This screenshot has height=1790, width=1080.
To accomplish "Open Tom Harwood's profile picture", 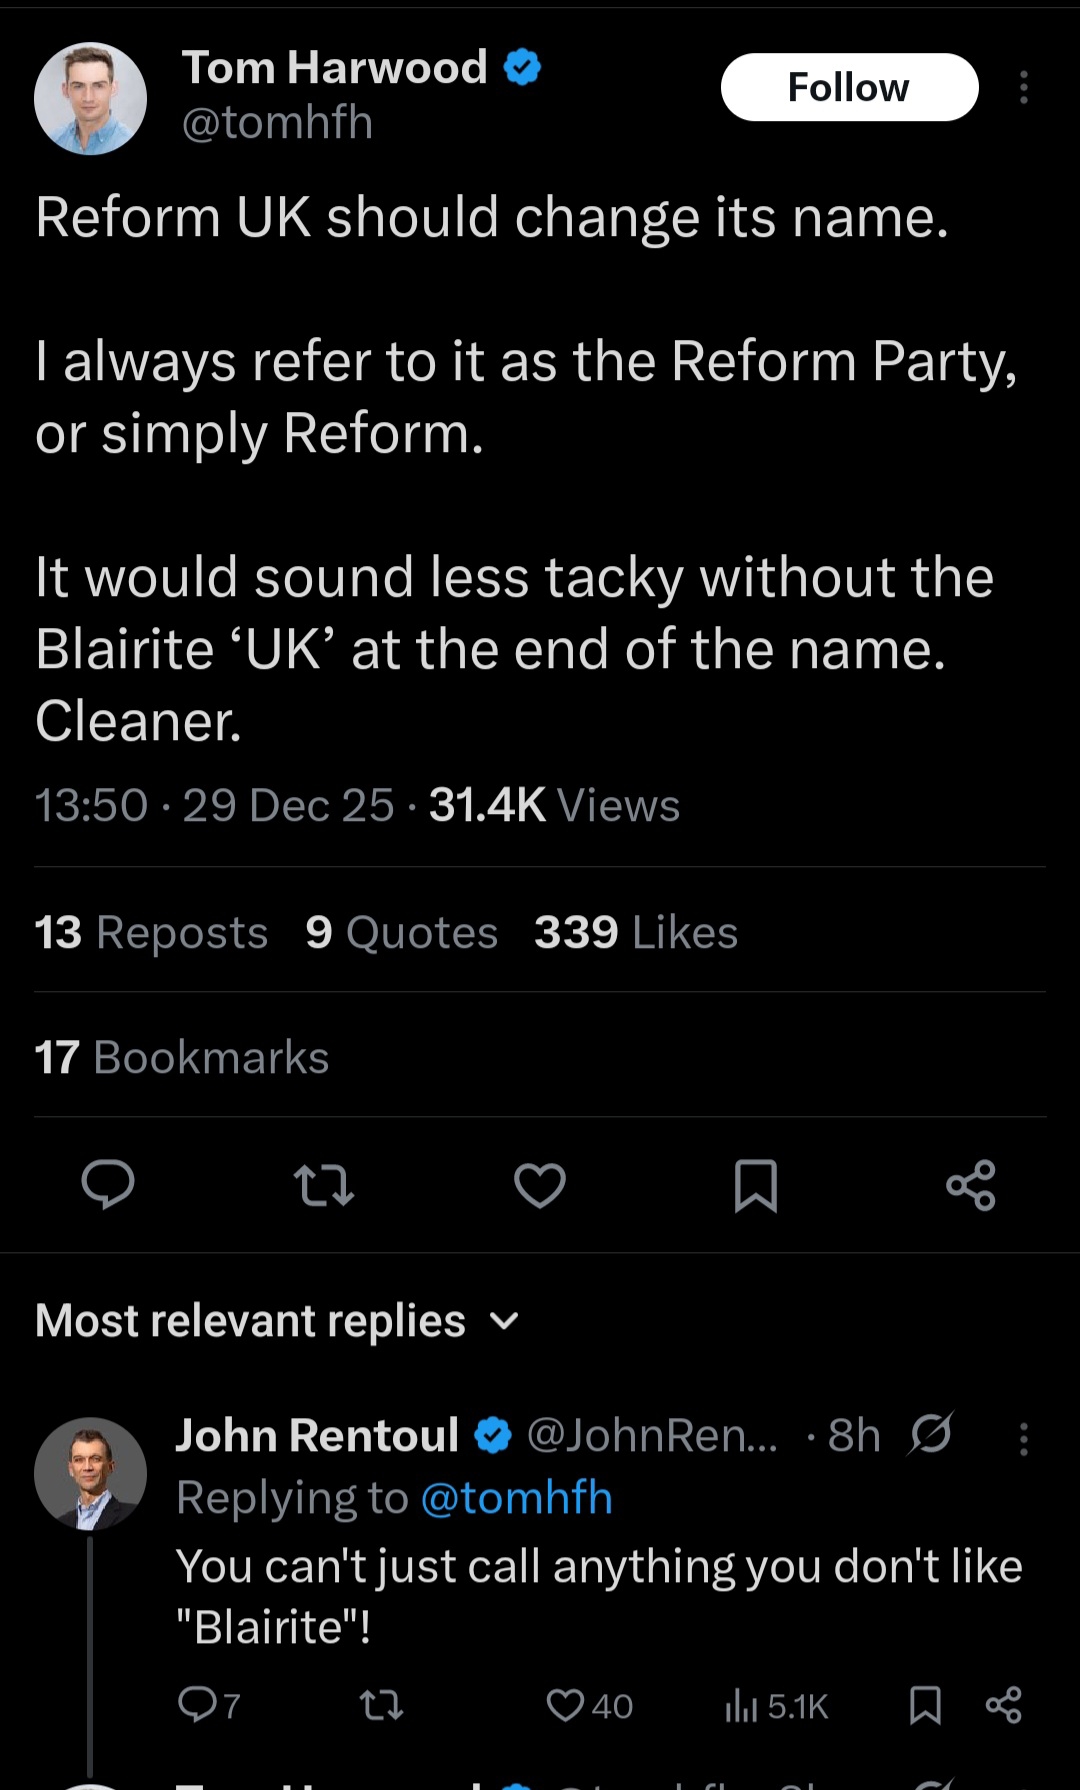I will pyautogui.click(x=90, y=99).
